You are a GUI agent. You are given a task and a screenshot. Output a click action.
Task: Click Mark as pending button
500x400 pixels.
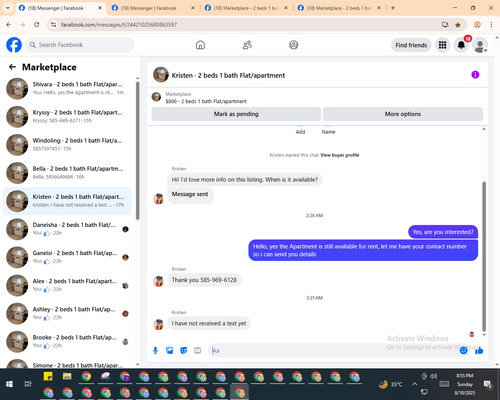tap(236, 114)
